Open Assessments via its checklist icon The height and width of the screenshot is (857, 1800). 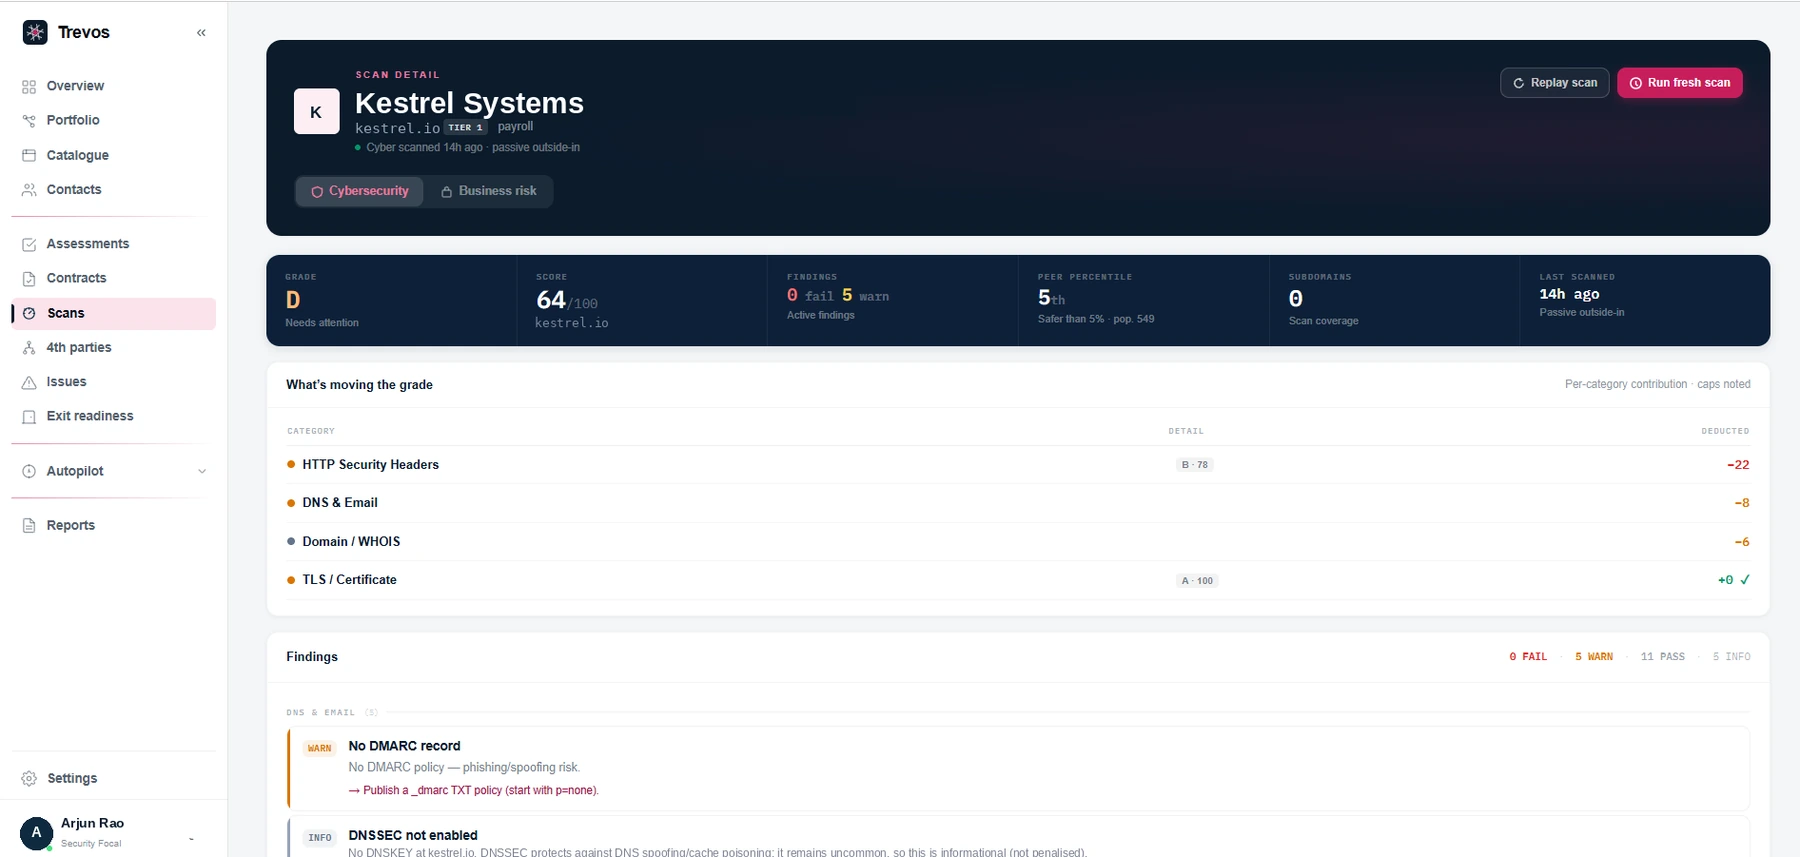pos(29,245)
